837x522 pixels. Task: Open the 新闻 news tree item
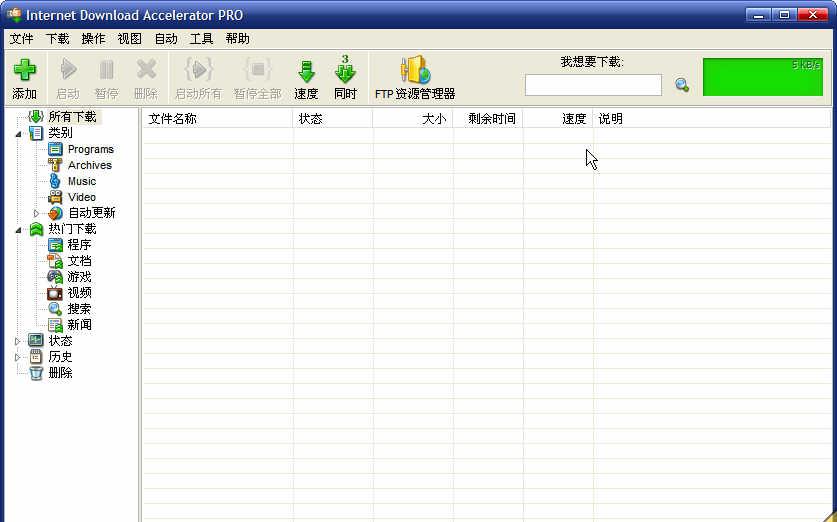(80, 325)
